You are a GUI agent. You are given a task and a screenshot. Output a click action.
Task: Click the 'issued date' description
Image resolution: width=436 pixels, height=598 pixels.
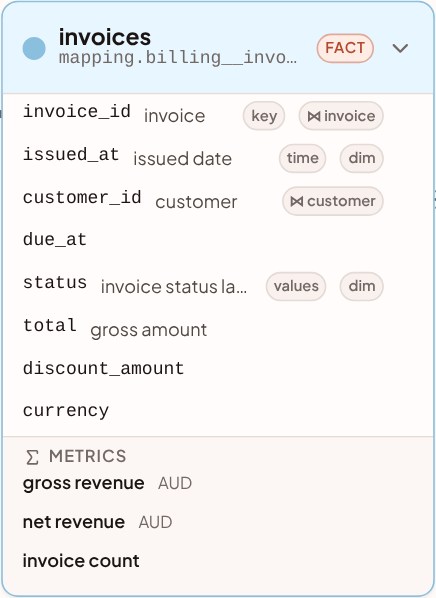point(182,159)
